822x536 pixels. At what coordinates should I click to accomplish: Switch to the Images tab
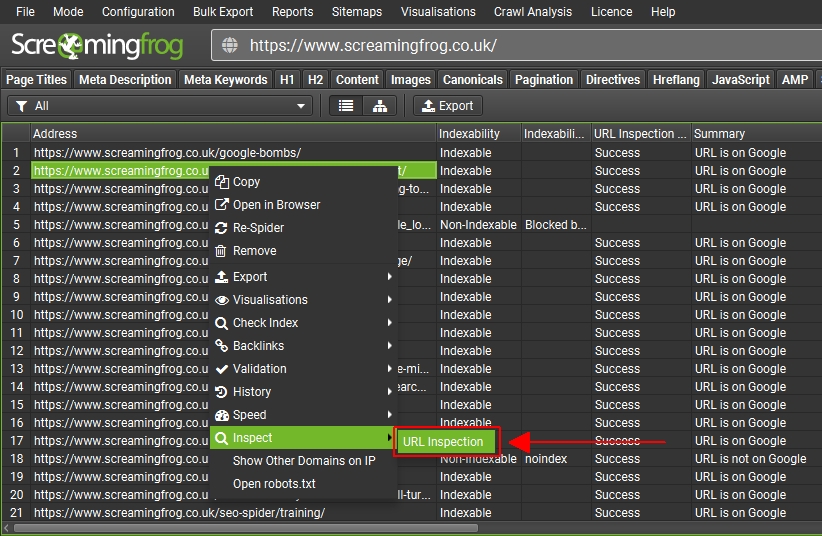[x=410, y=80]
